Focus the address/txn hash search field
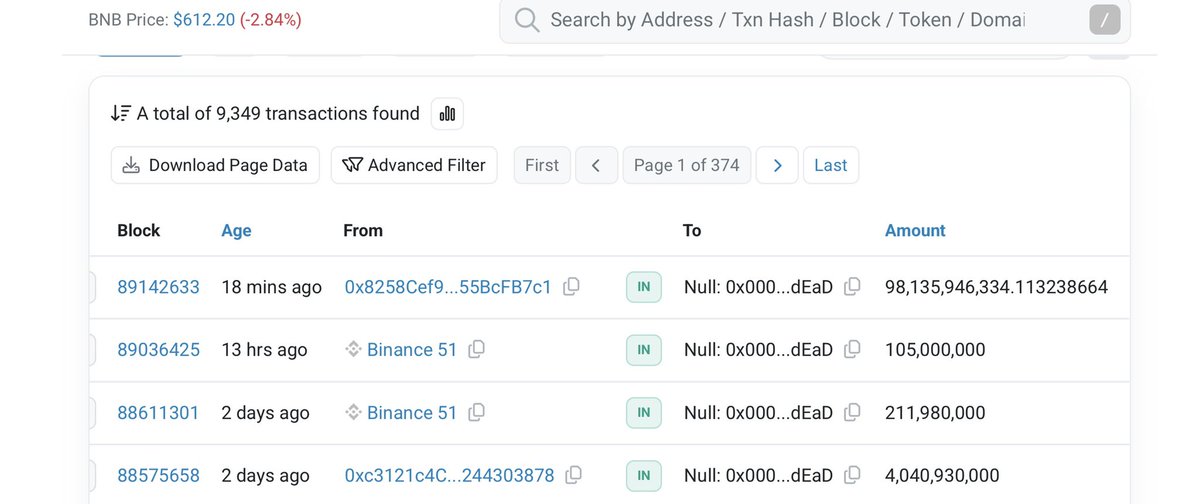 814,20
